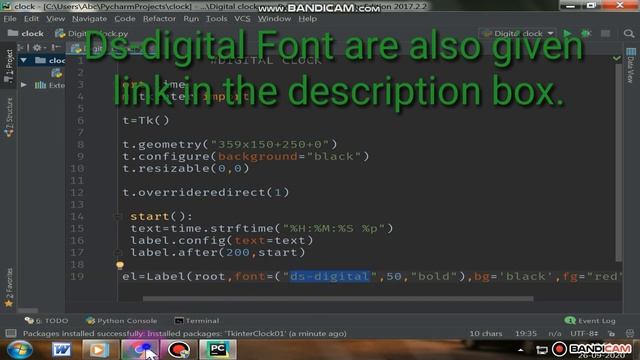Toggle fold marker at line 17
The image size is (640, 360).
(x=118, y=252)
